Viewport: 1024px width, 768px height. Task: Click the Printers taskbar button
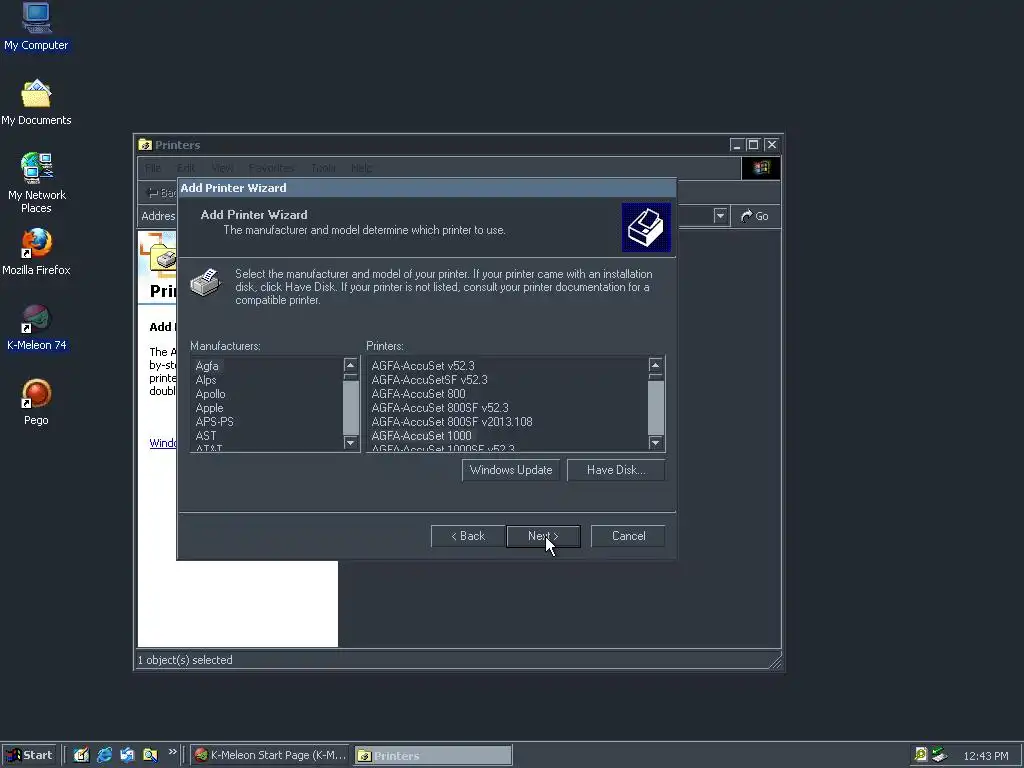click(x=433, y=756)
